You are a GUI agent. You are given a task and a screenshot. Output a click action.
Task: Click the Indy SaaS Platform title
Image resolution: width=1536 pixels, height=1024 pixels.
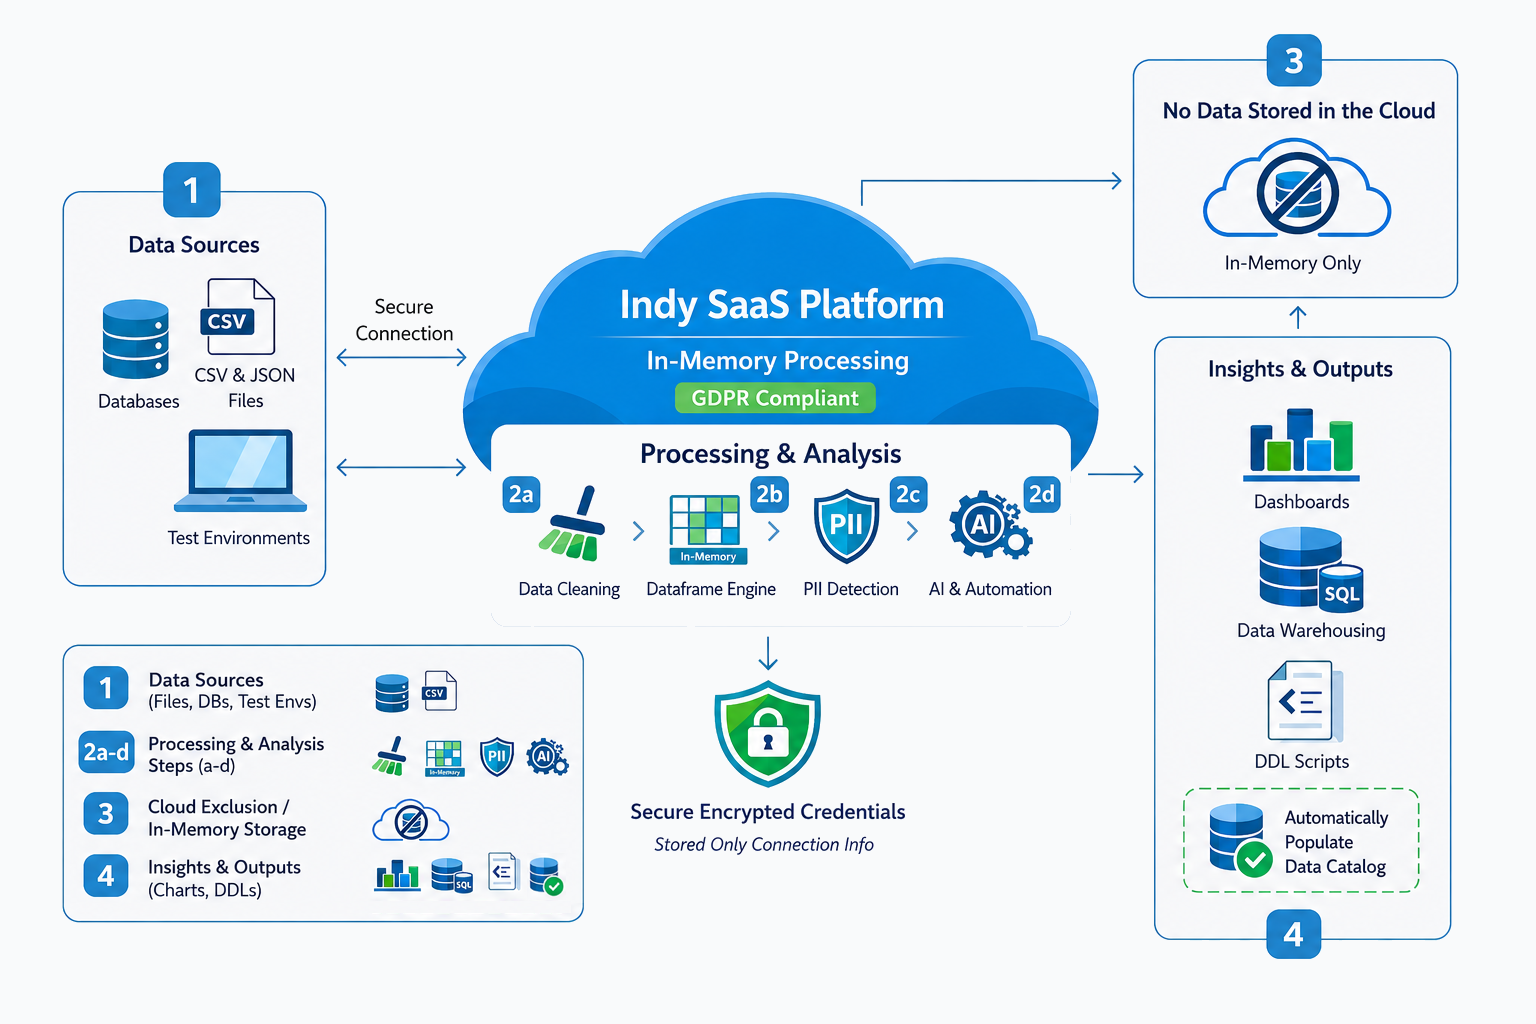point(781,305)
